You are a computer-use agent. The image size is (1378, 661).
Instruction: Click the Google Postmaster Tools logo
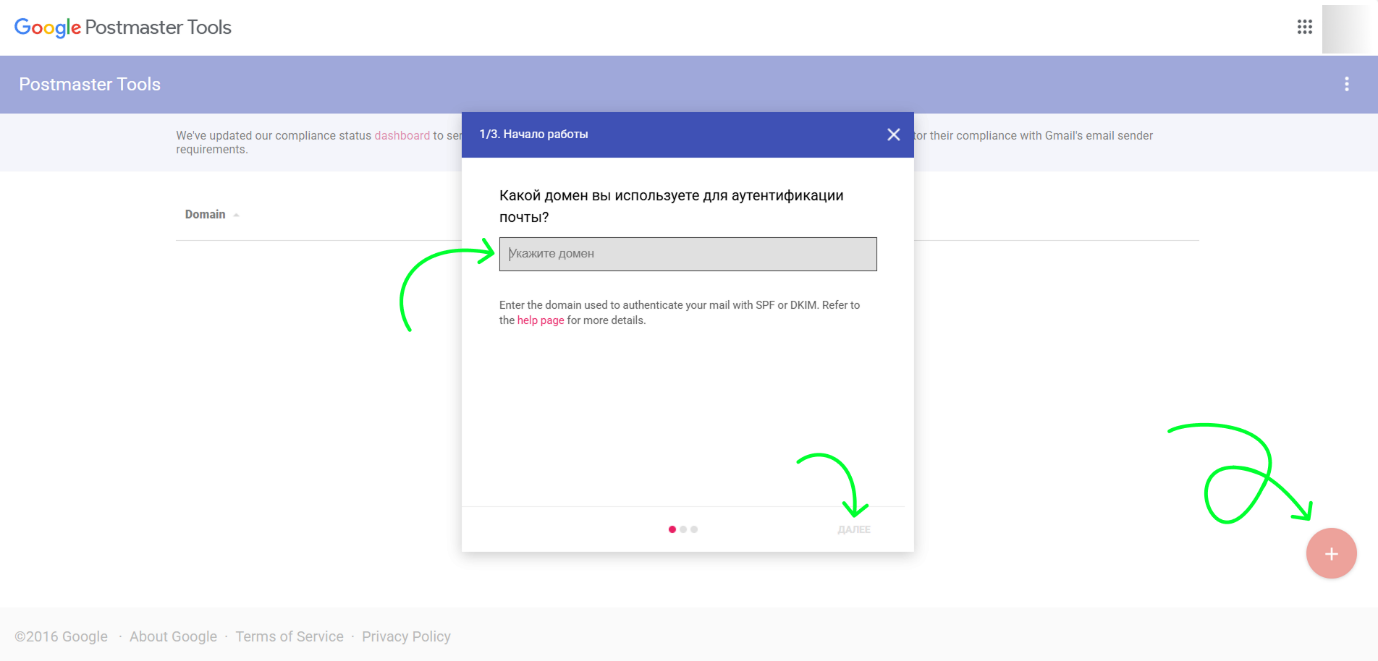(123, 28)
